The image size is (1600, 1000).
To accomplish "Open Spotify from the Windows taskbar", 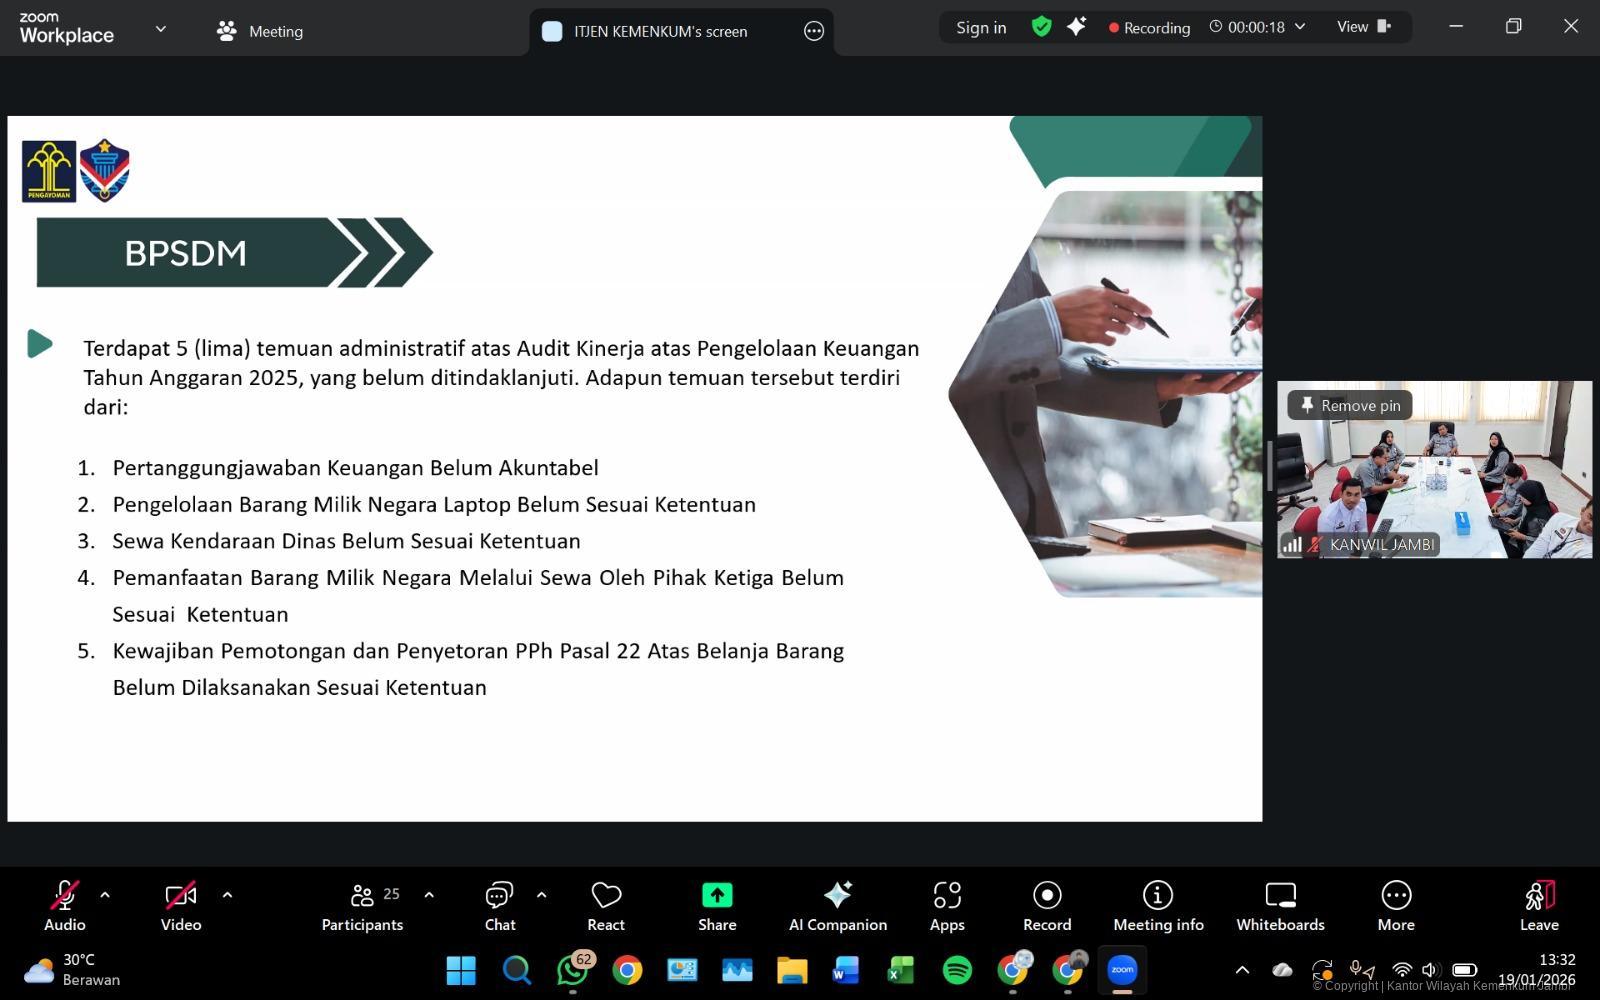I will click(957, 970).
